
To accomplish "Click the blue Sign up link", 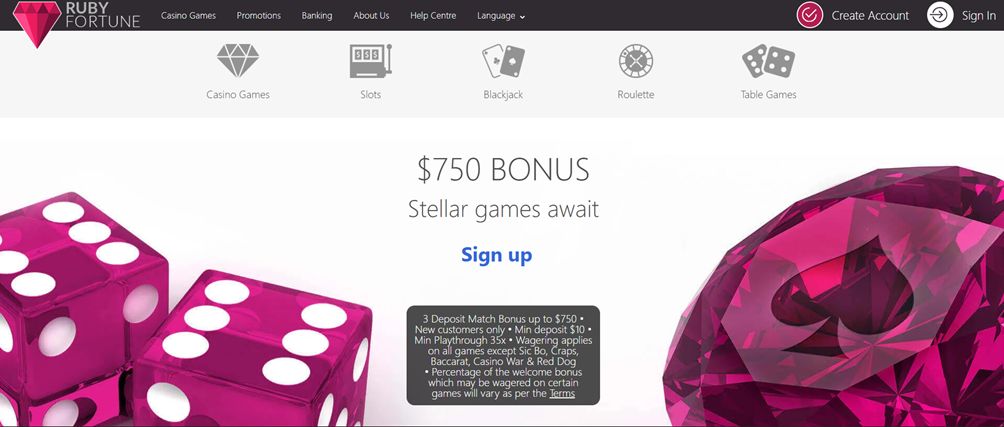I will click(x=496, y=255).
